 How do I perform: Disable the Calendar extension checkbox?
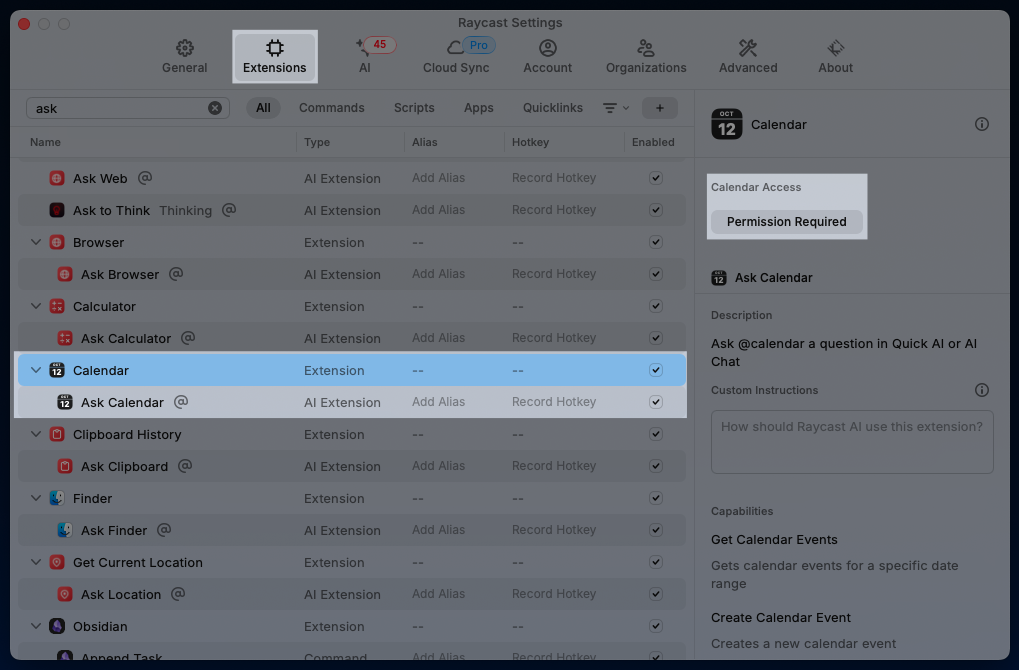tap(656, 370)
